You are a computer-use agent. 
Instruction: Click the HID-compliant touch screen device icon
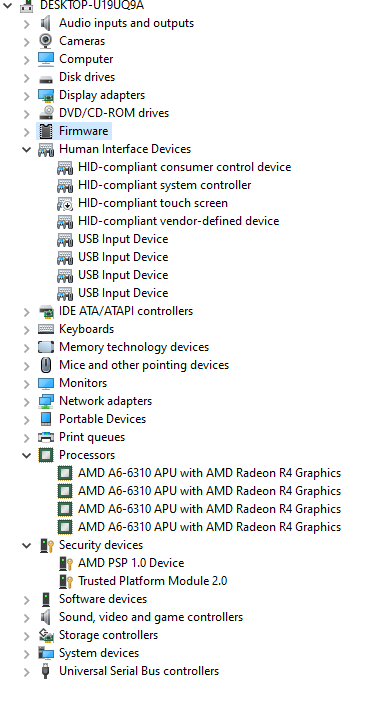65,203
